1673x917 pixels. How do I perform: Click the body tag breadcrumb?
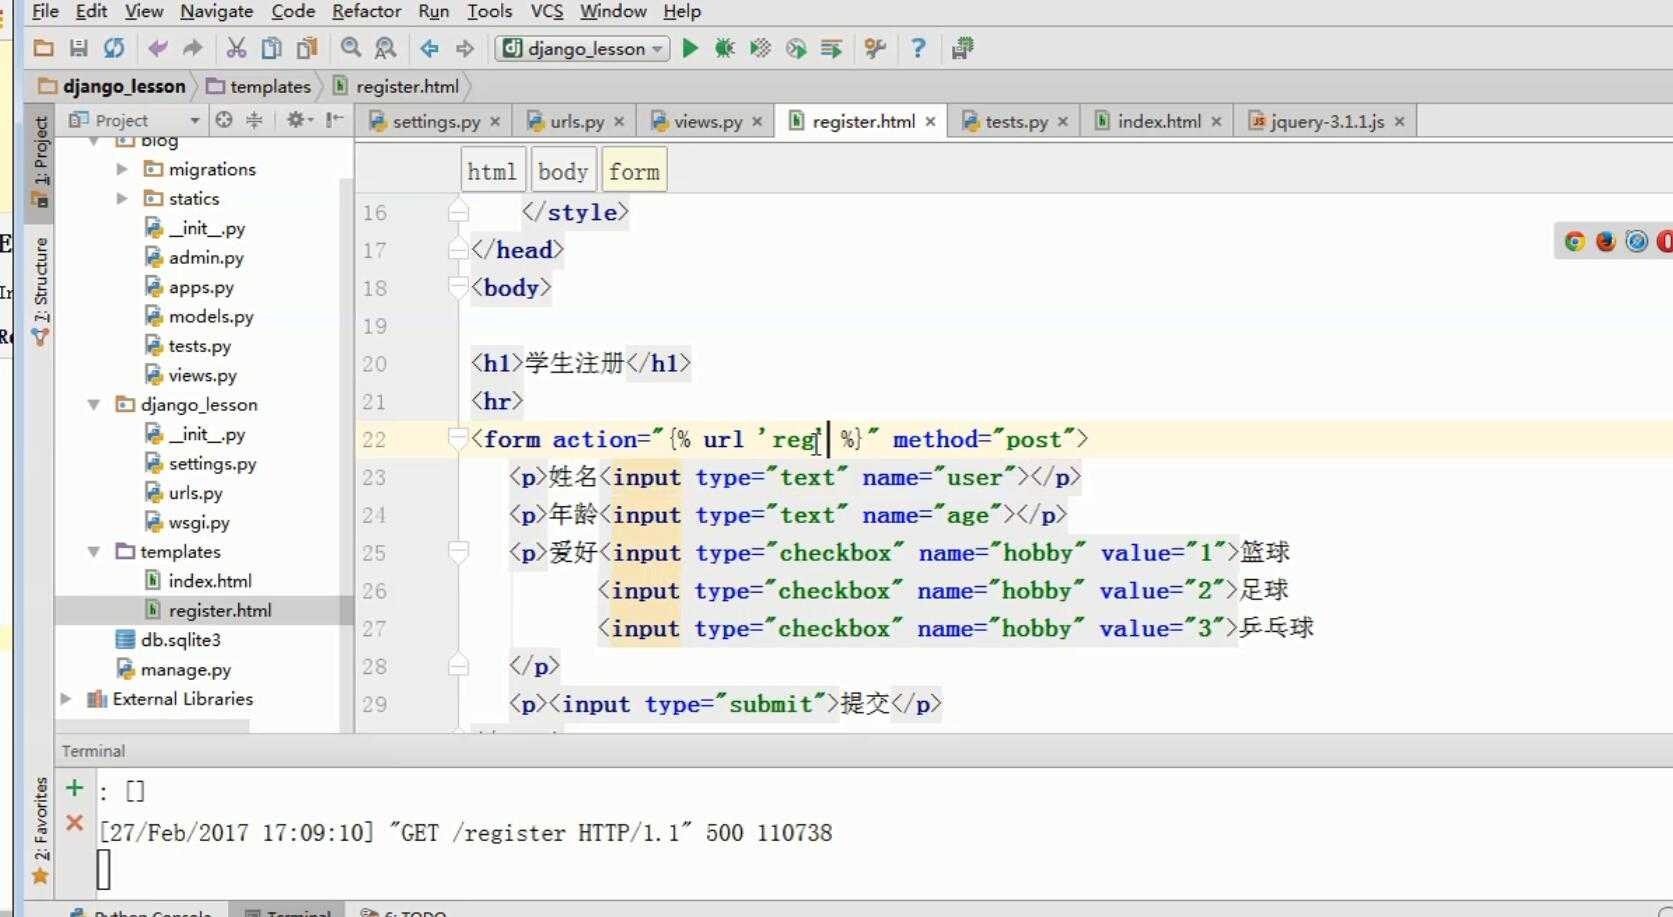coord(563,171)
